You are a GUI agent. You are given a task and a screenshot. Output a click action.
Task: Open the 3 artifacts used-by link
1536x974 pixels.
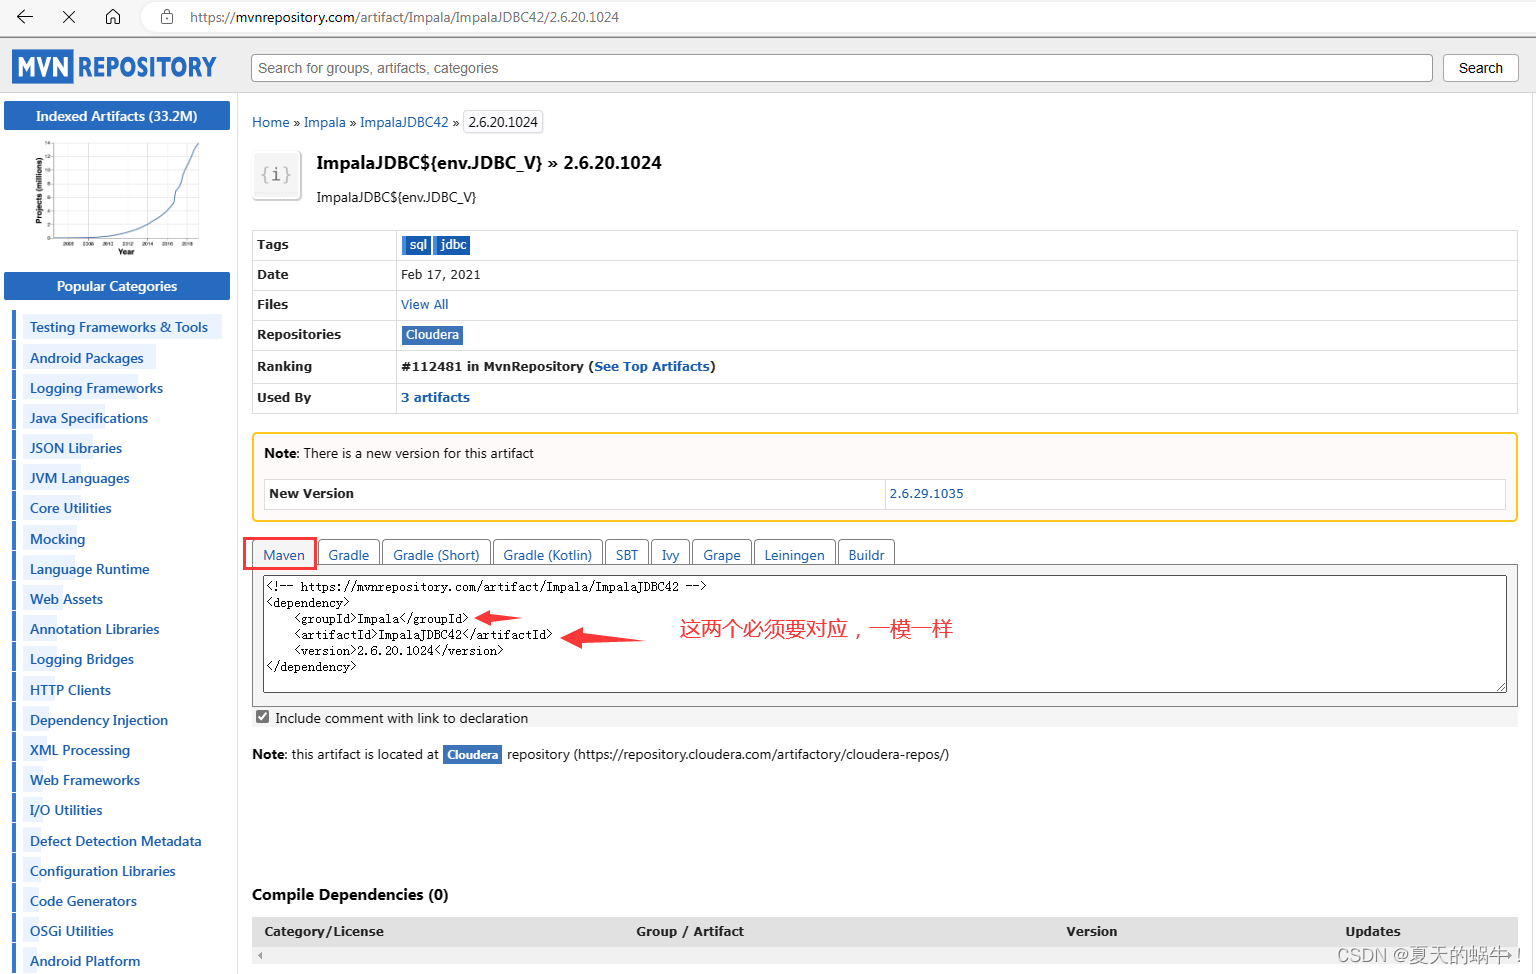point(435,397)
